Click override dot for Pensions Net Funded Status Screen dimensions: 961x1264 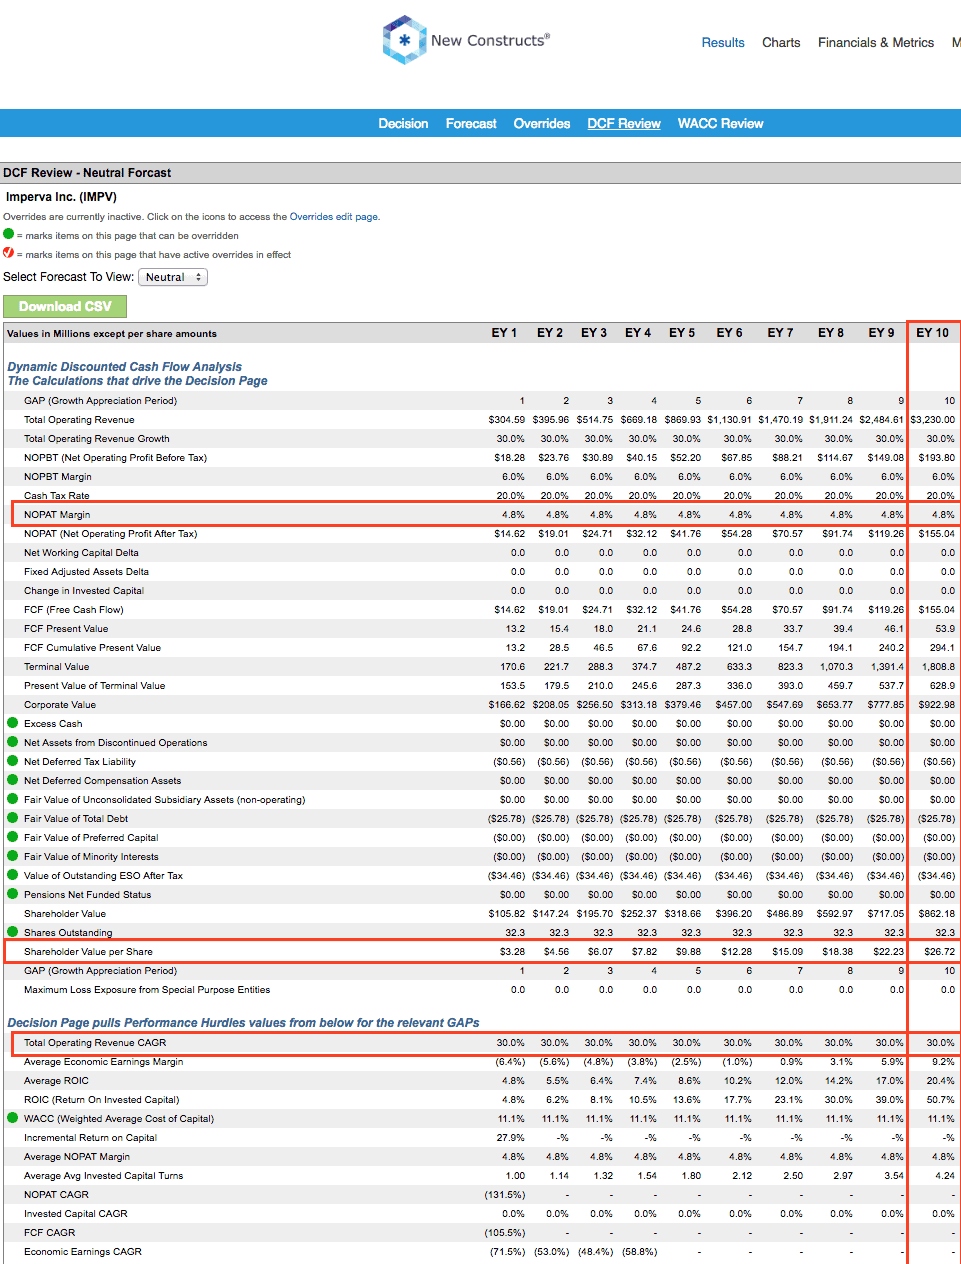click(13, 893)
